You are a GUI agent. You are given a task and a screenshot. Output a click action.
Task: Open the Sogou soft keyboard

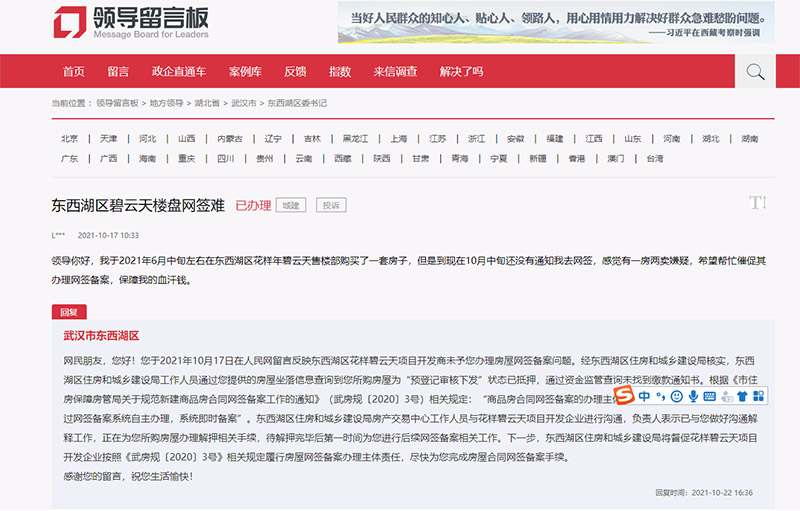tap(709, 397)
